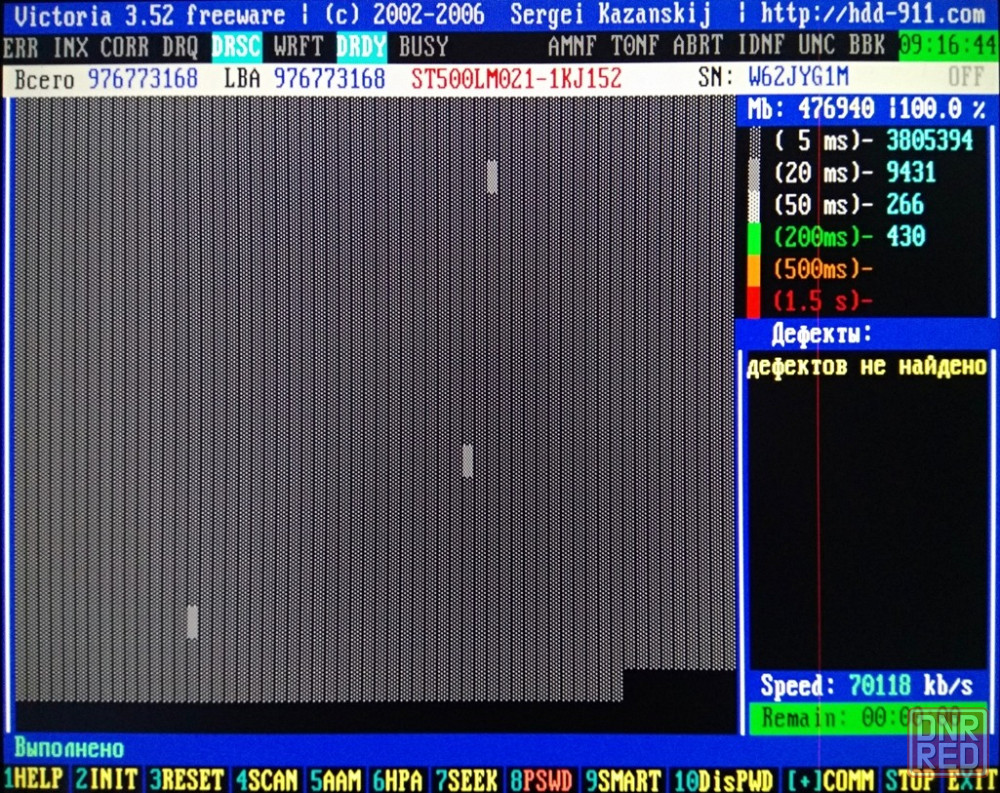Viewport: 1000px width, 793px height.
Task: Click the LBA value 976773168
Action: (x=330, y=79)
